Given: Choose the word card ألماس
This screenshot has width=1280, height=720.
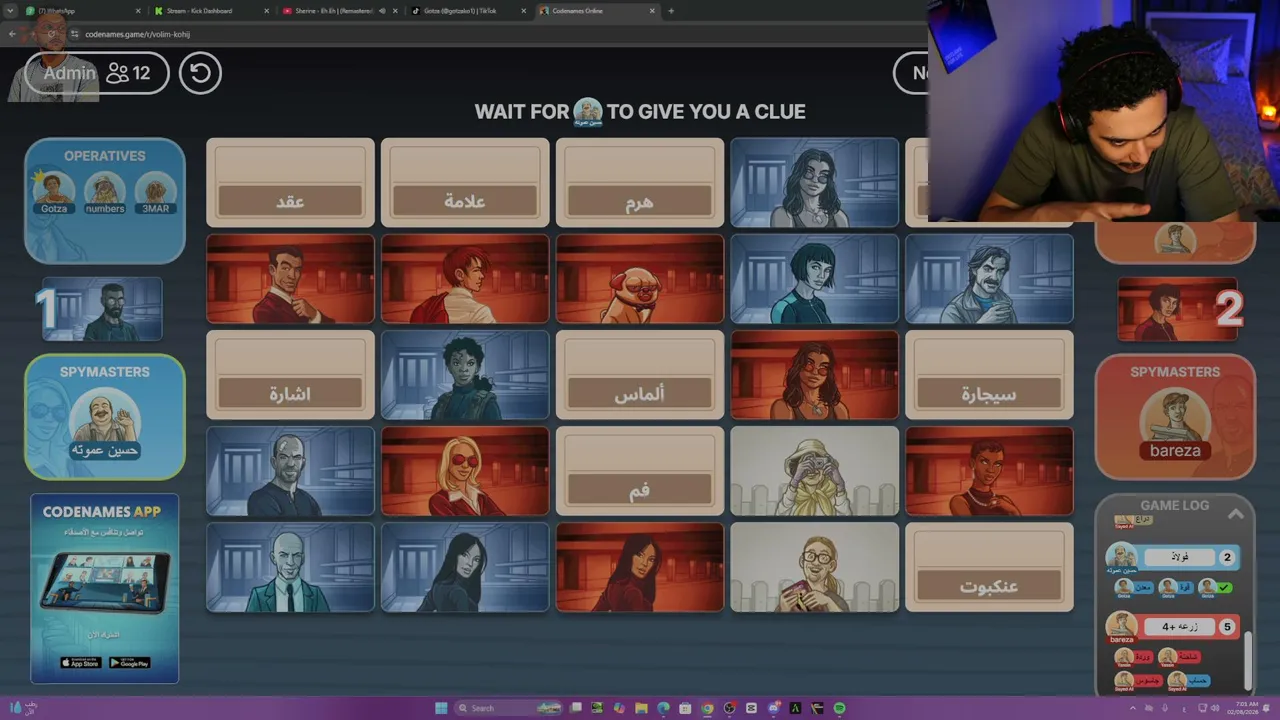Looking at the screenshot, I should tap(639, 375).
